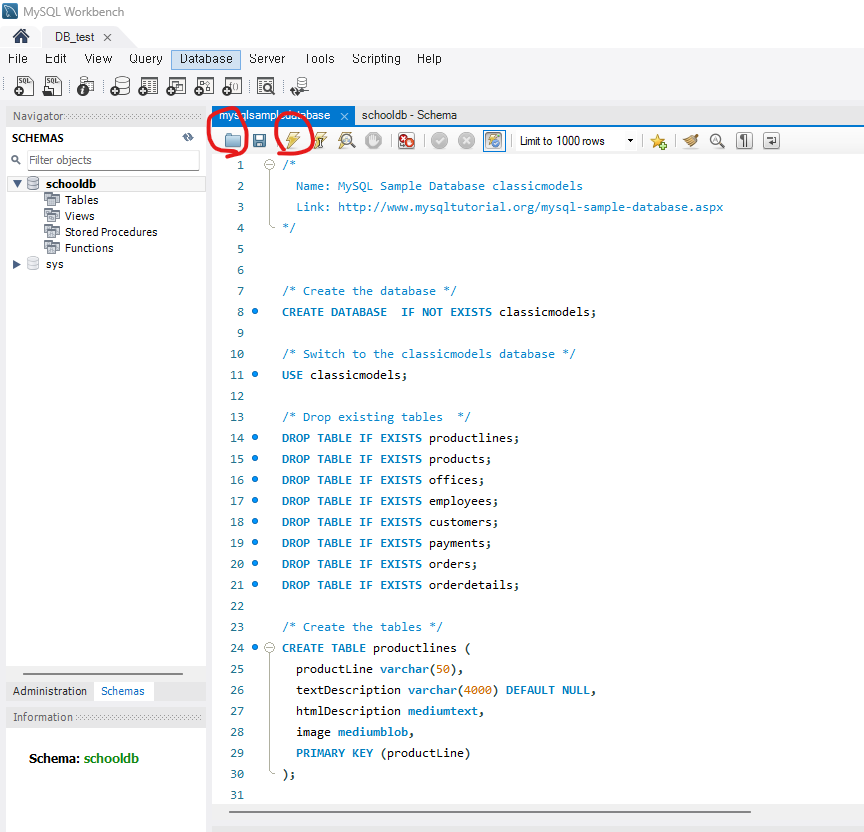Viewport: 864px width, 832px height.
Task: Click the navigator horizontal scrollbar
Action: (102, 673)
